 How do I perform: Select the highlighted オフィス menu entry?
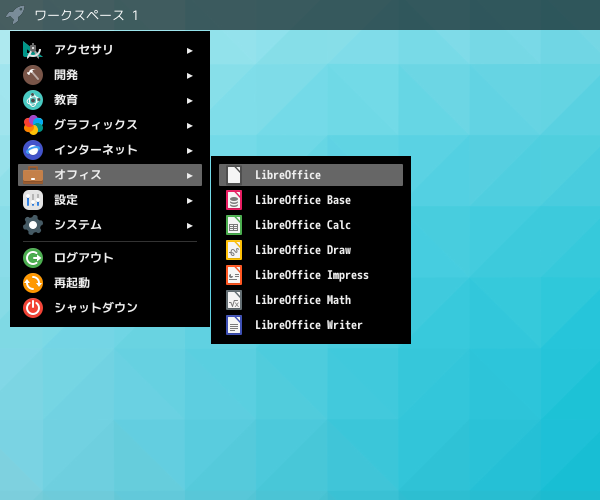[110, 175]
